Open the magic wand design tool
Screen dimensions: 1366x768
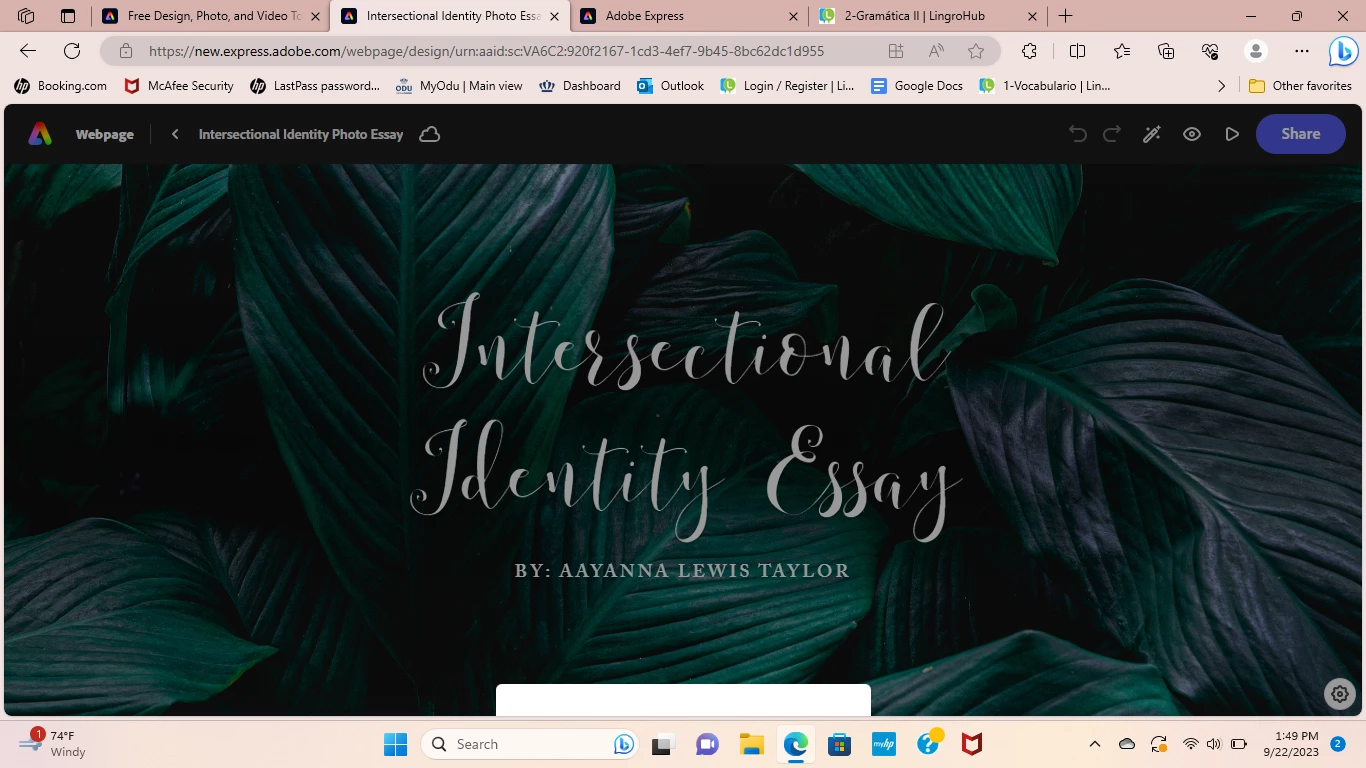coord(1152,134)
